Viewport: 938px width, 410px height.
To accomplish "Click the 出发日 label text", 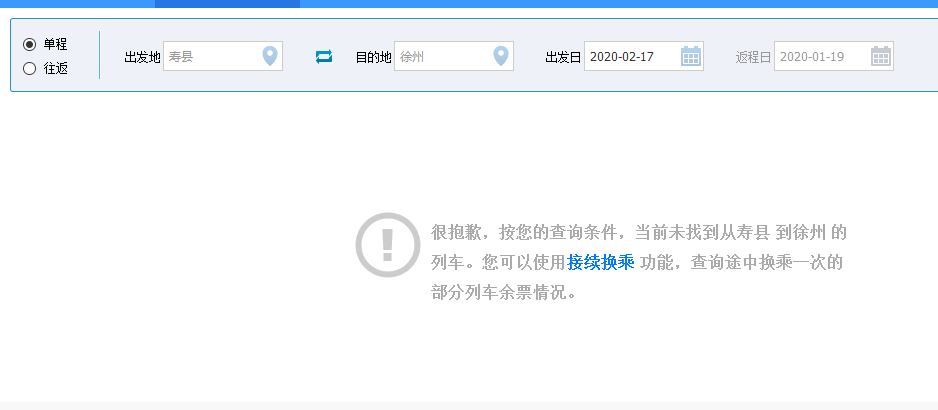I will (x=564, y=57).
